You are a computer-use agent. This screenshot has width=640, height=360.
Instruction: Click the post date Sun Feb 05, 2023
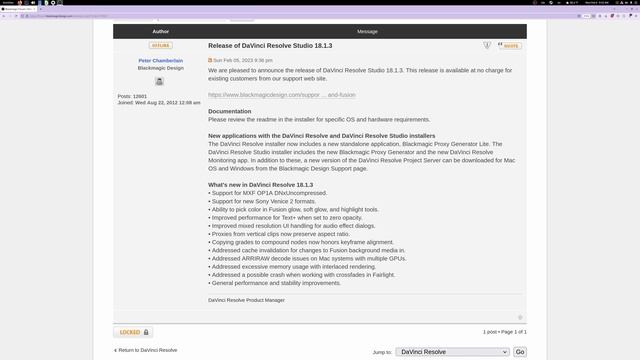click(243, 60)
